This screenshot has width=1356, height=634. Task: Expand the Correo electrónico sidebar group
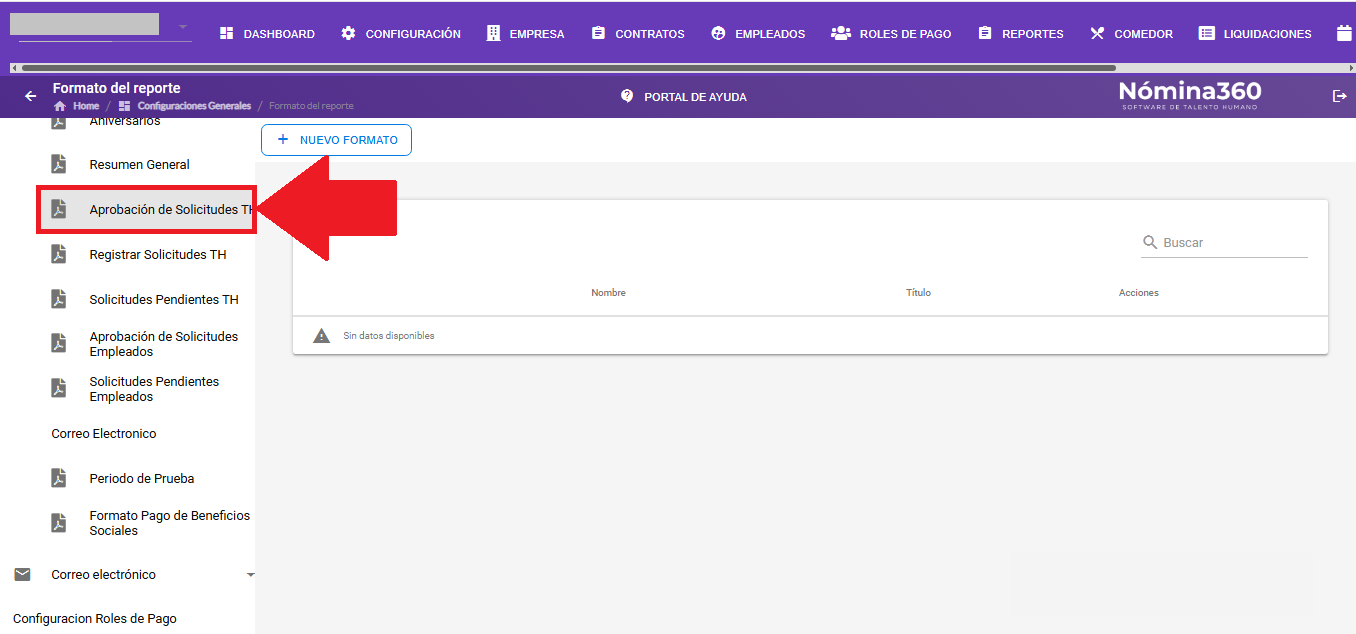click(x=250, y=575)
